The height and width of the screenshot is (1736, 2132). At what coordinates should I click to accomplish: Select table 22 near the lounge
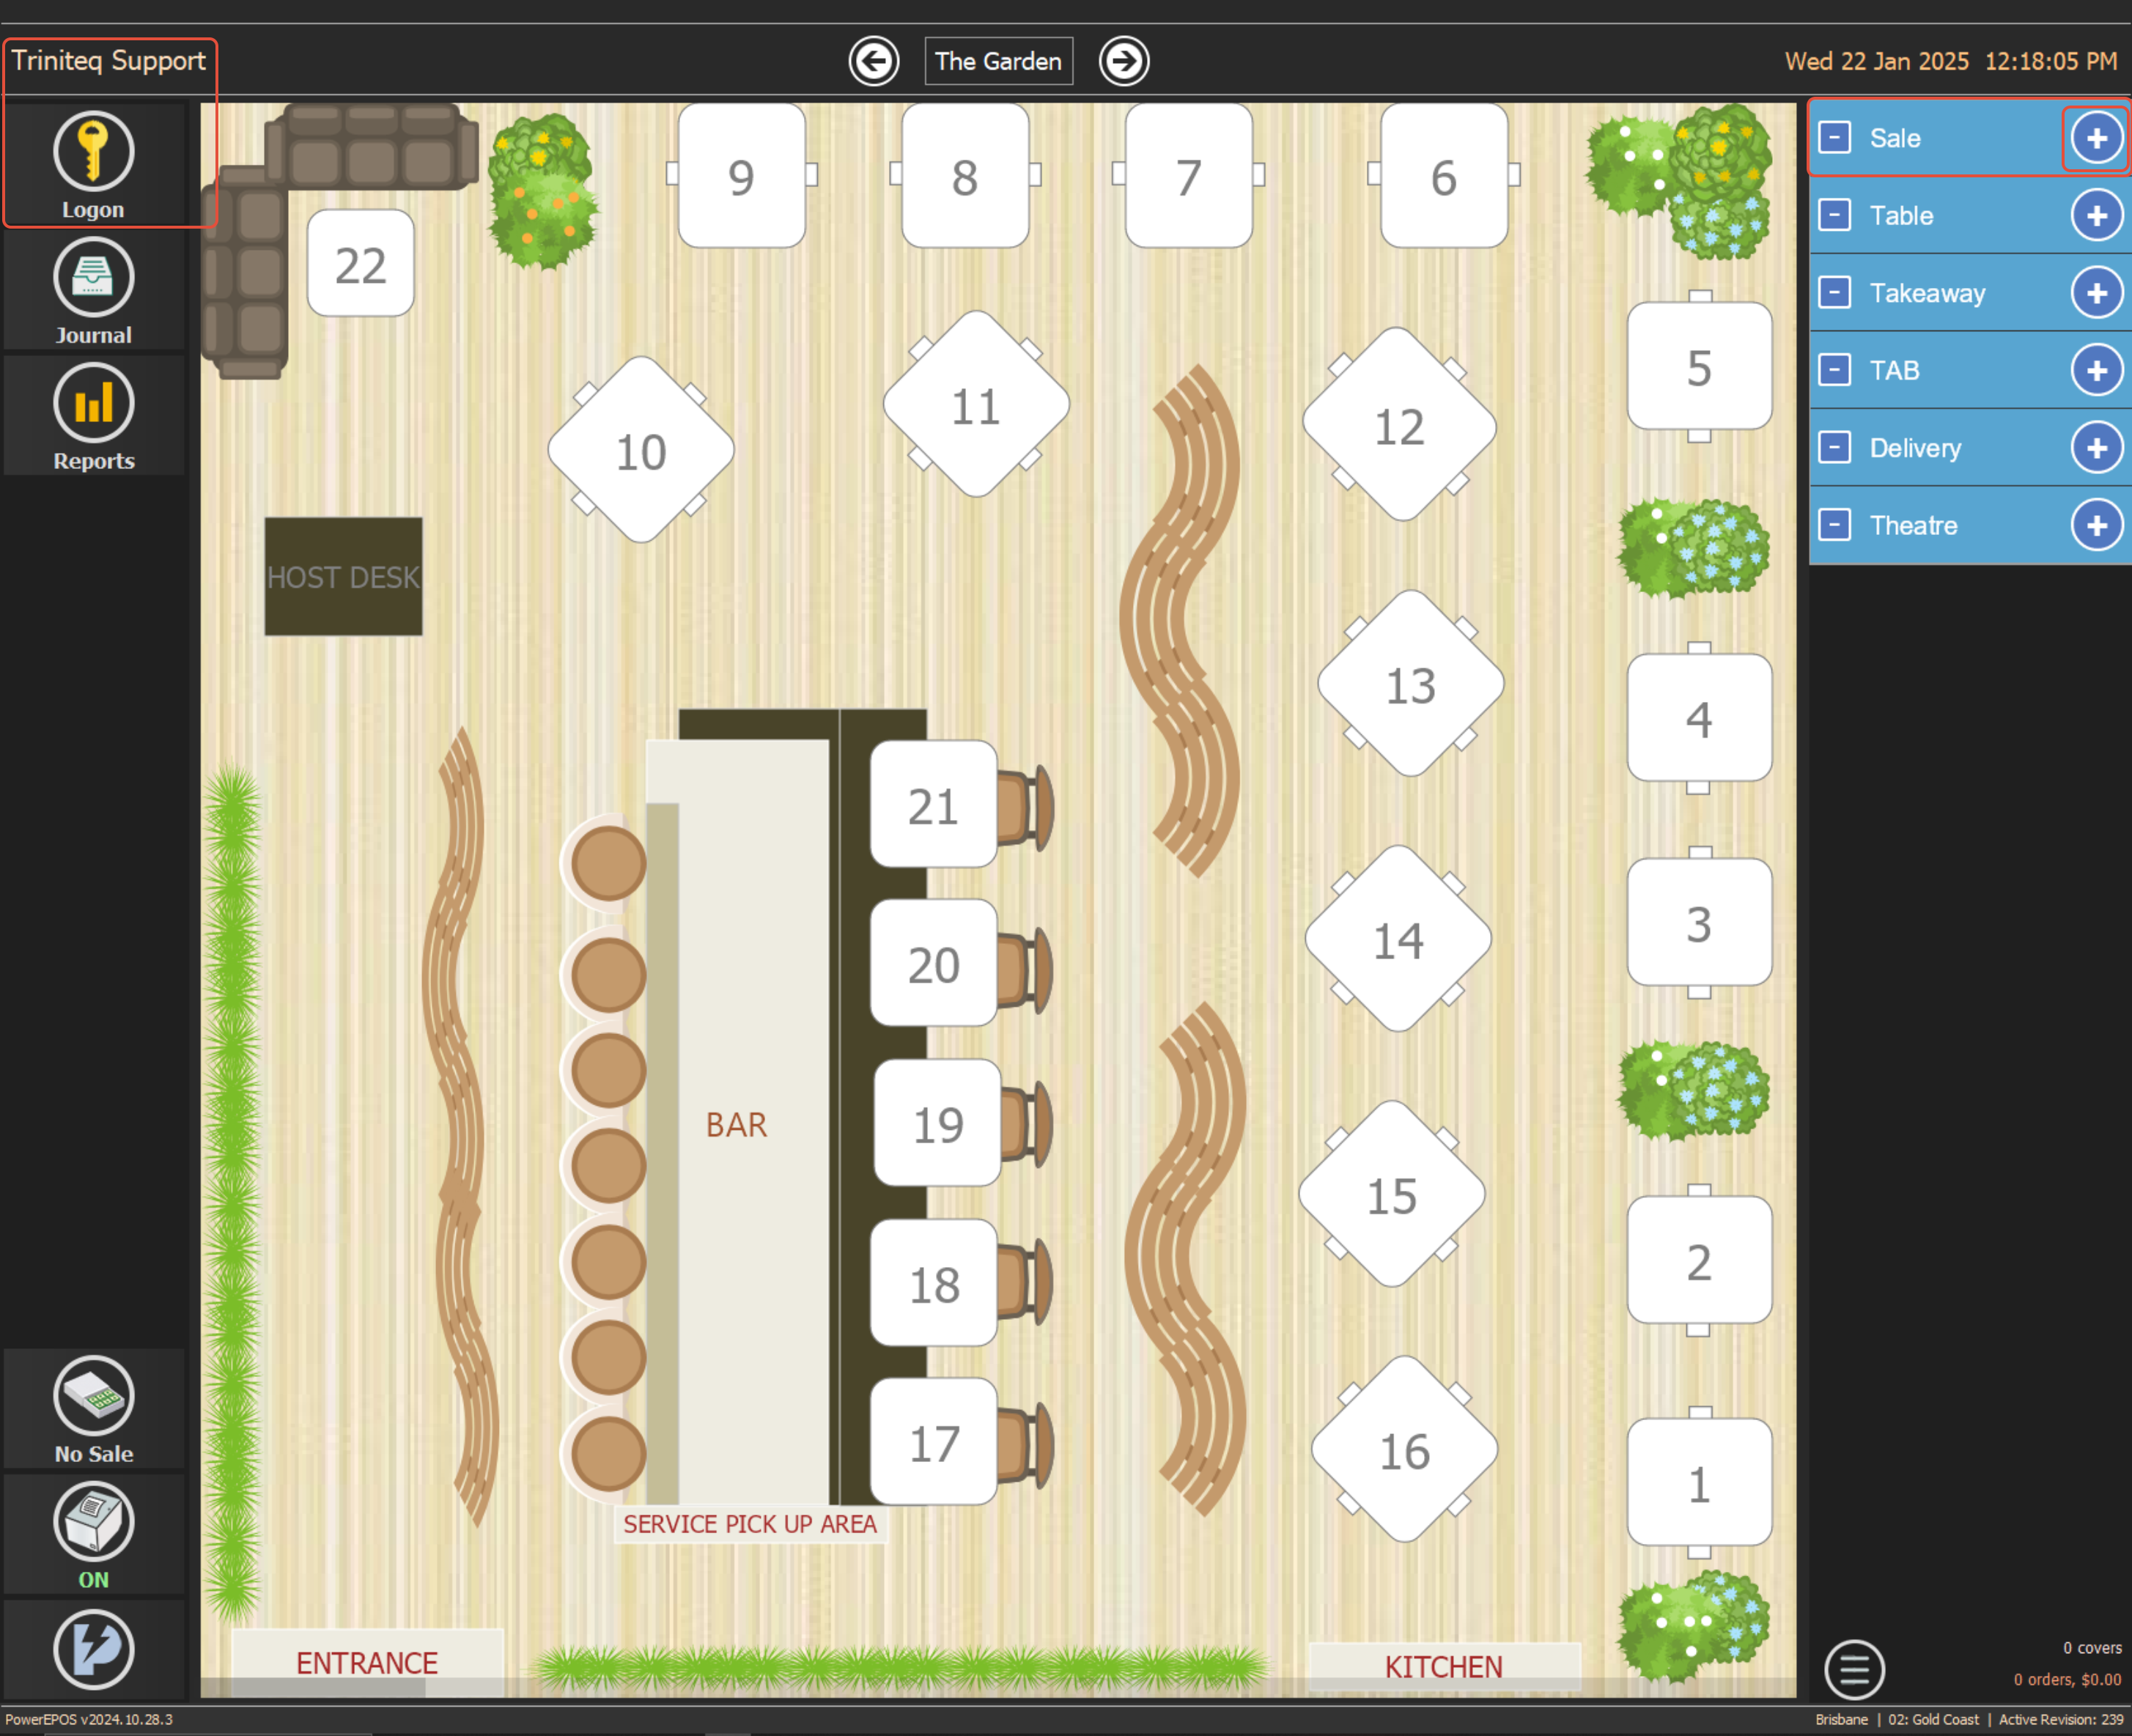[360, 264]
